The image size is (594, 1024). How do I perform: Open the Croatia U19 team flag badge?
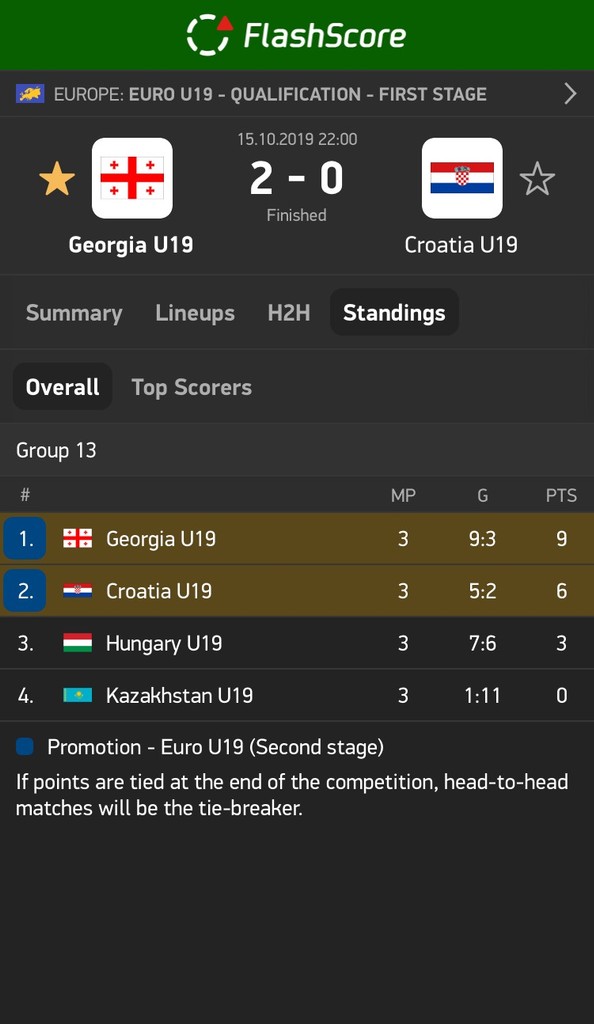click(462, 178)
